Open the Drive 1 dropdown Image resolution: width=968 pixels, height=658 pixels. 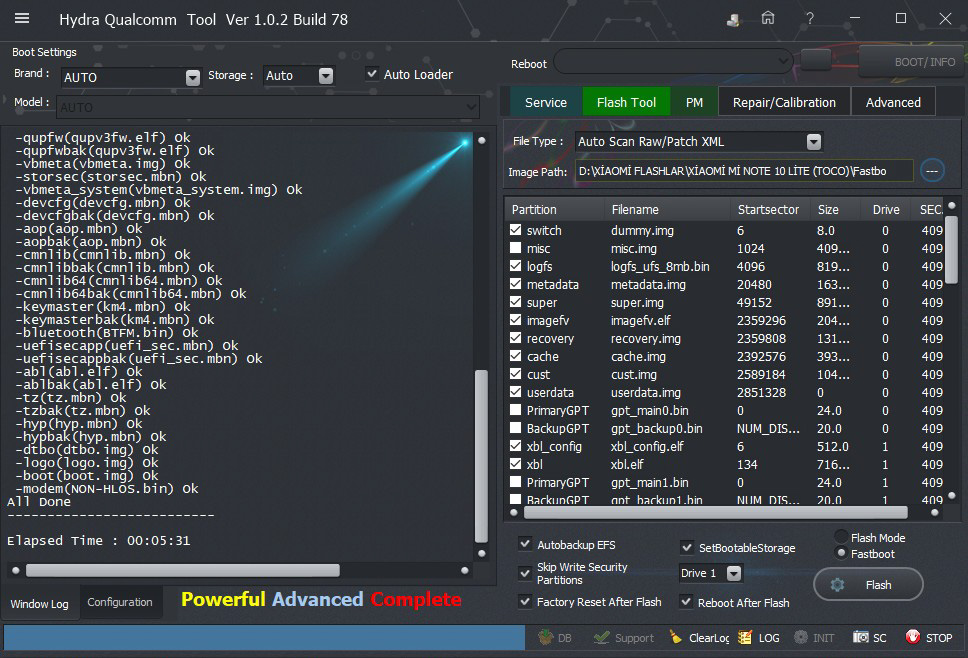(x=734, y=573)
